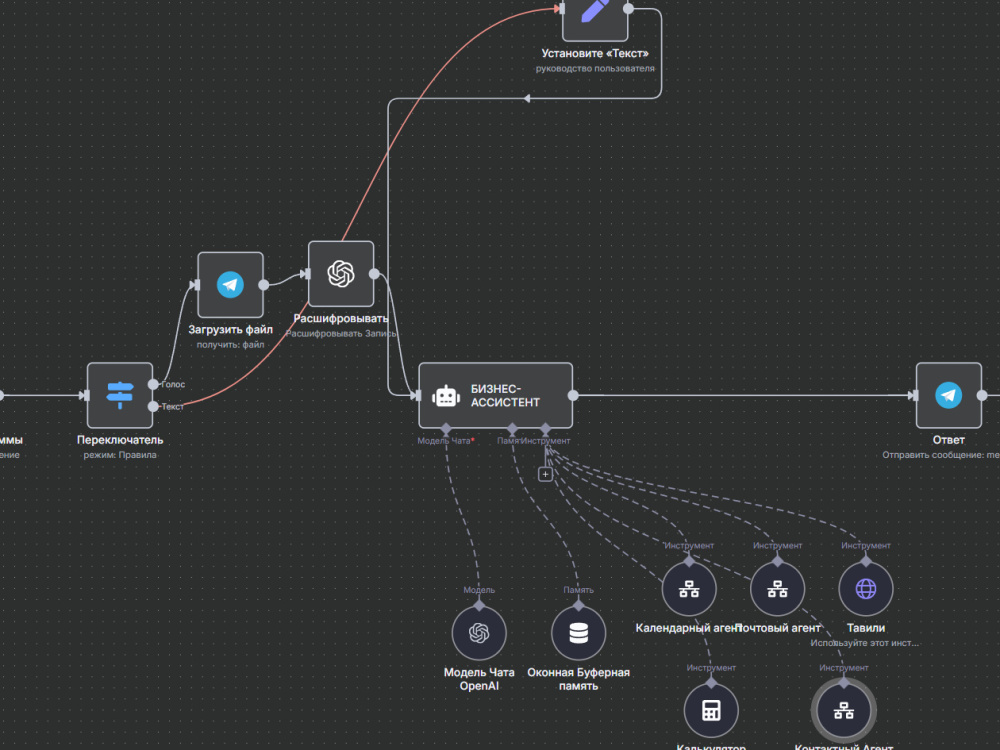Click the input connector of БИЗНЕС-АССИСТЕНТ node
The image size is (1000, 750).
tap(418, 395)
